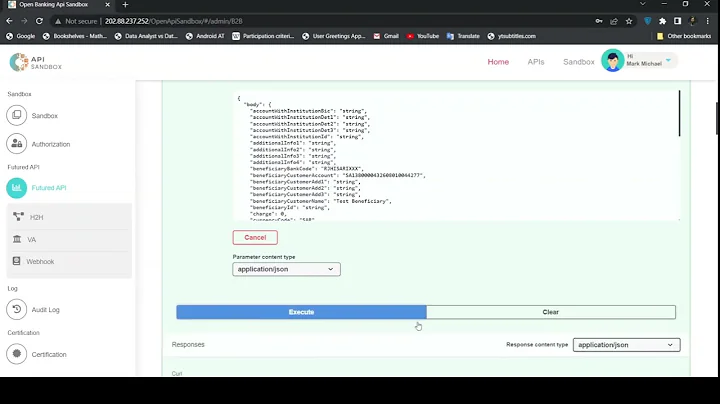Screen dimensions: 720x404
Task: Expand the user profile dropdown arrow
Action: [669, 60]
